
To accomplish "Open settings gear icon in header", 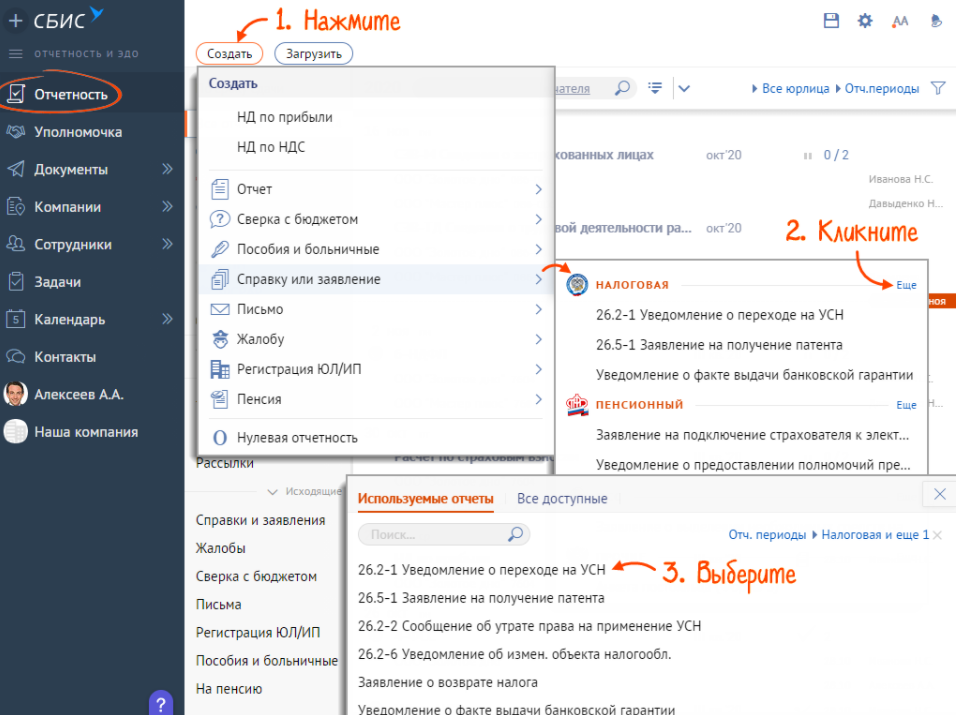I will [x=865, y=21].
